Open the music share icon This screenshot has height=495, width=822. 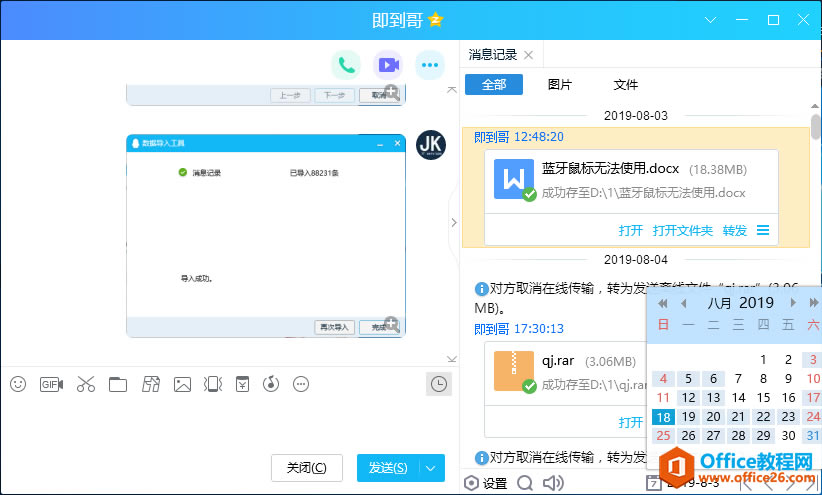(271, 384)
